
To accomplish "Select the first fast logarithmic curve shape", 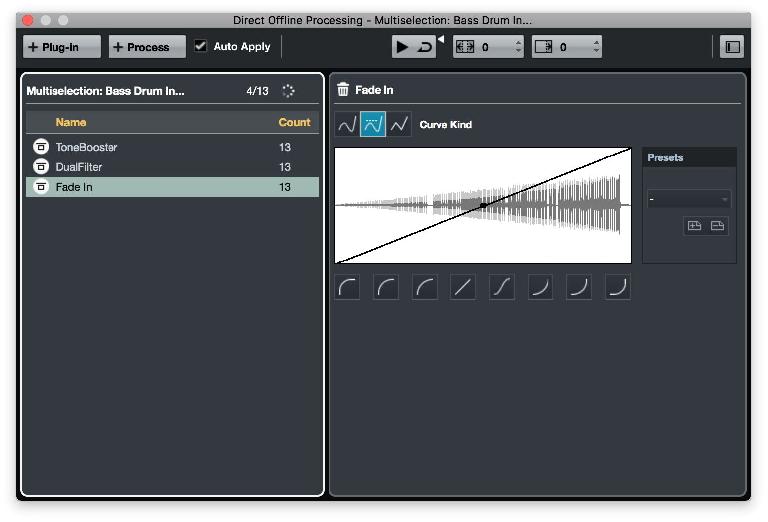I will click(x=347, y=287).
